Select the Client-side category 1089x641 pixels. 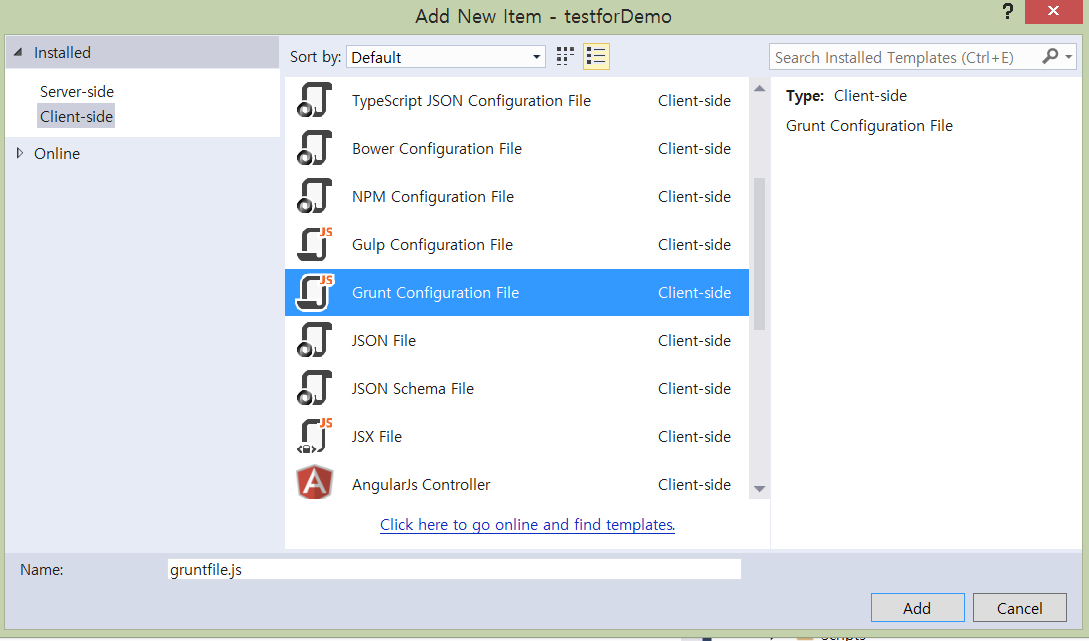(76, 117)
